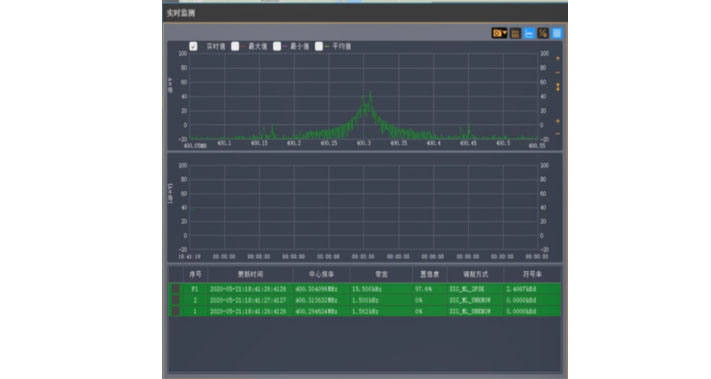Click the lower orange plus offset icon

(558, 121)
